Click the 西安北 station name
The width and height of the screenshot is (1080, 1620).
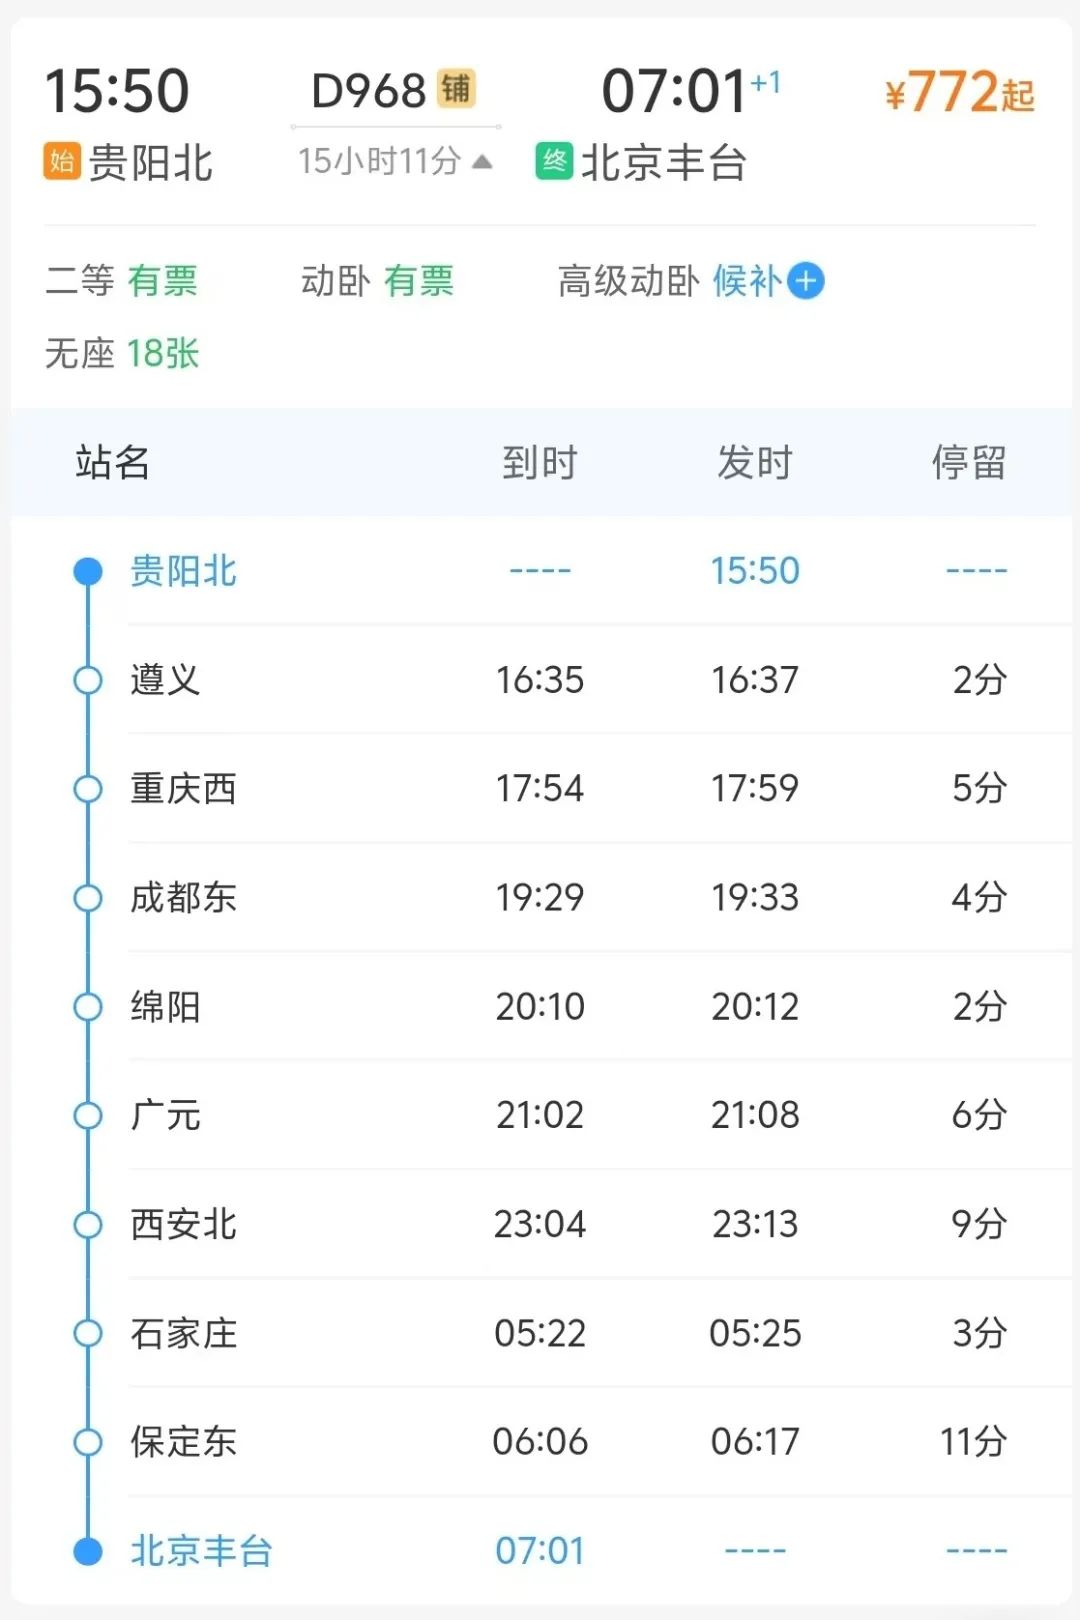[183, 1224]
